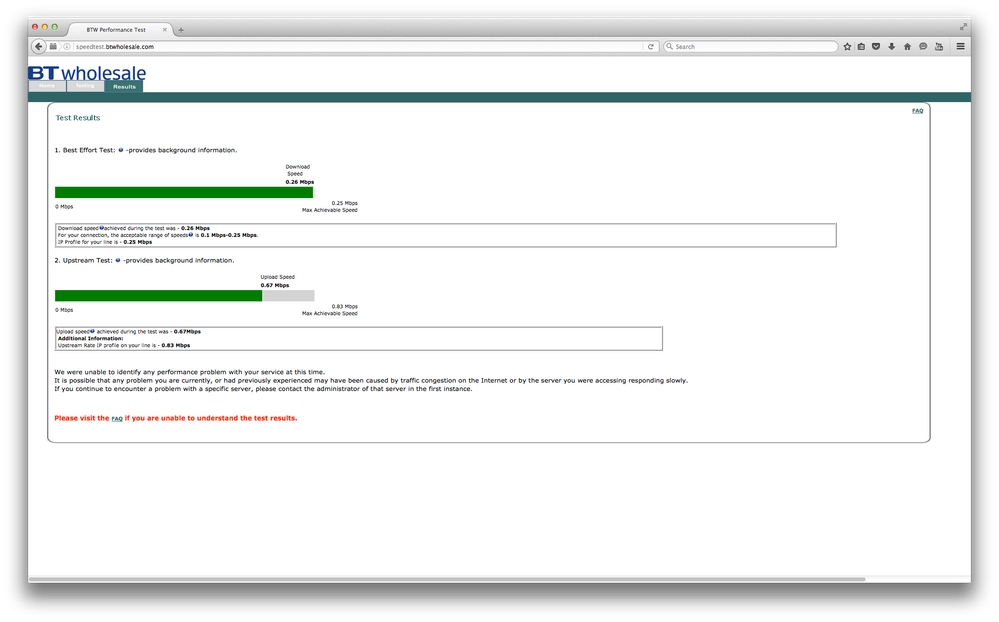Image resolution: width=999 pixels, height=622 pixels.
Task: Click info icon after 'acceptable range of speeds'
Action: click(x=190, y=235)
